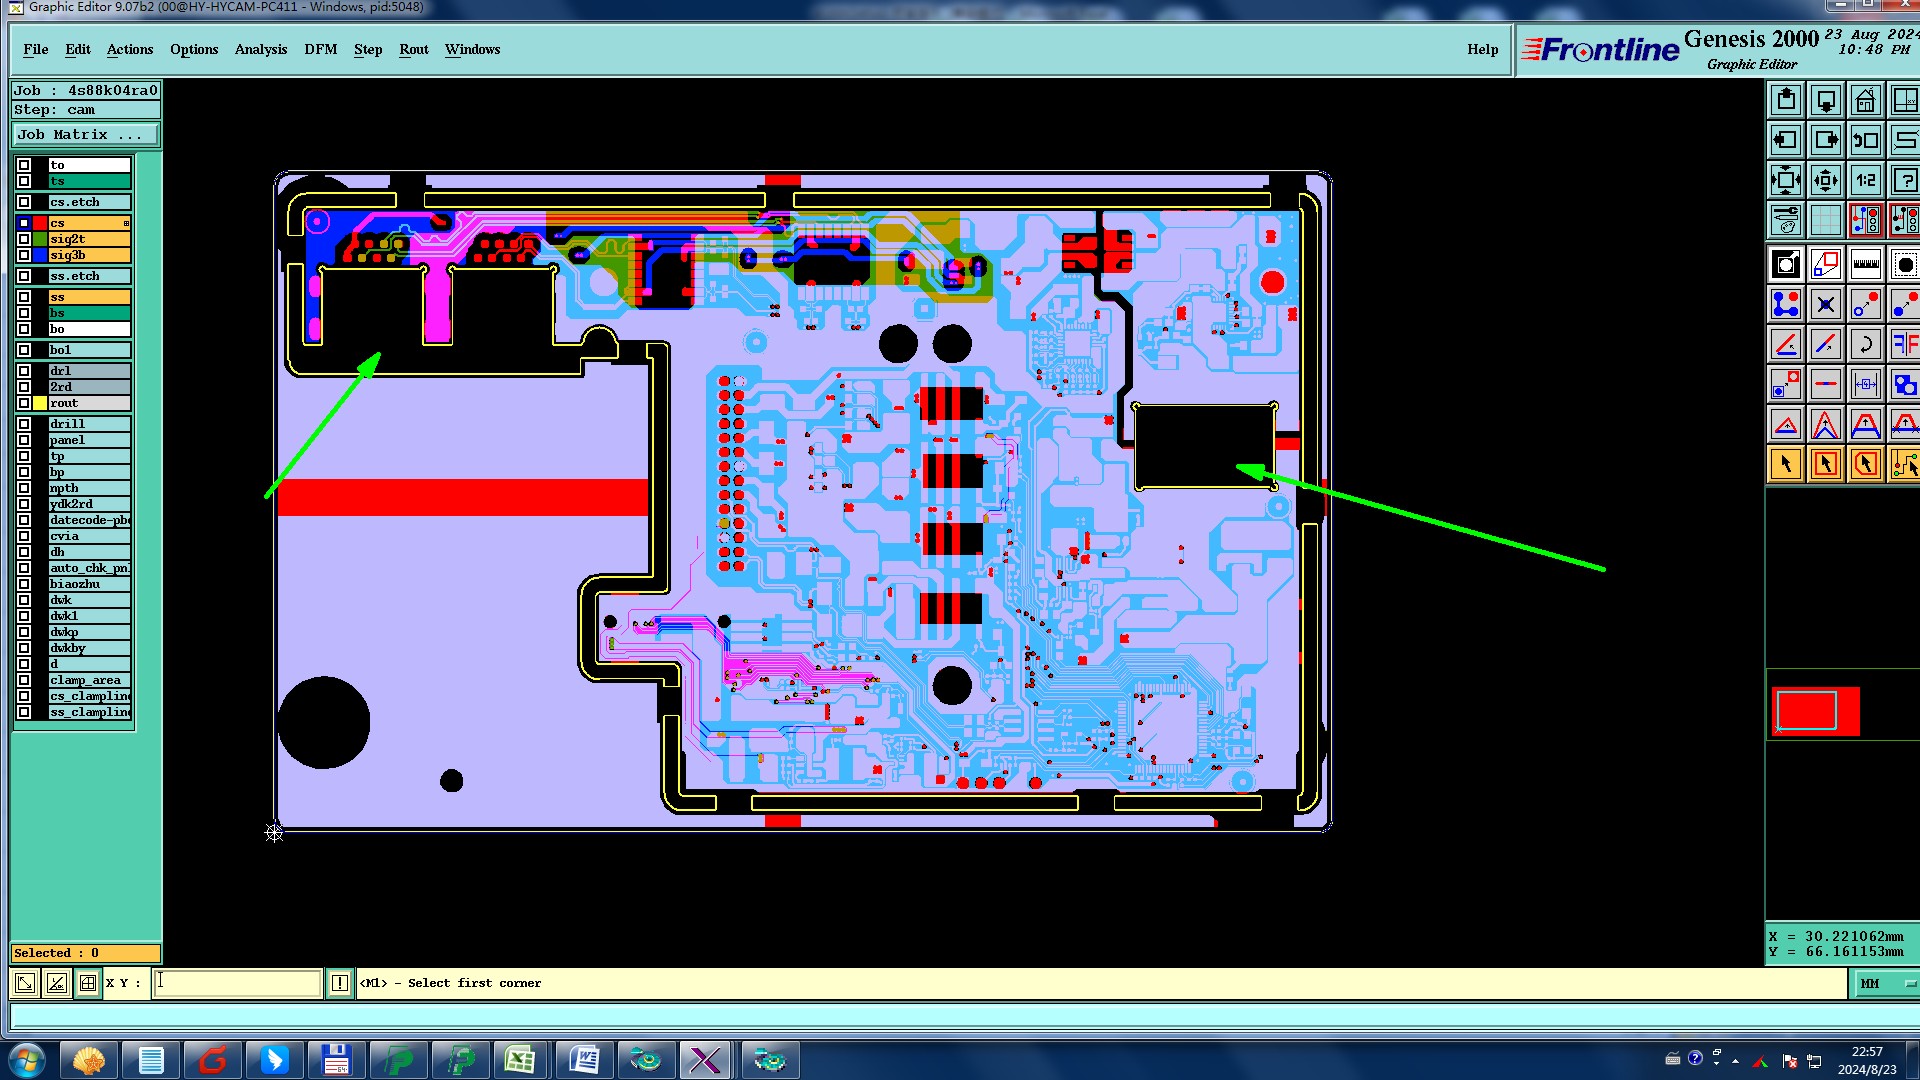1920x1080 pixels.
Task: Check the box next to clamp_area layer
Action: [x=24, y=680]
